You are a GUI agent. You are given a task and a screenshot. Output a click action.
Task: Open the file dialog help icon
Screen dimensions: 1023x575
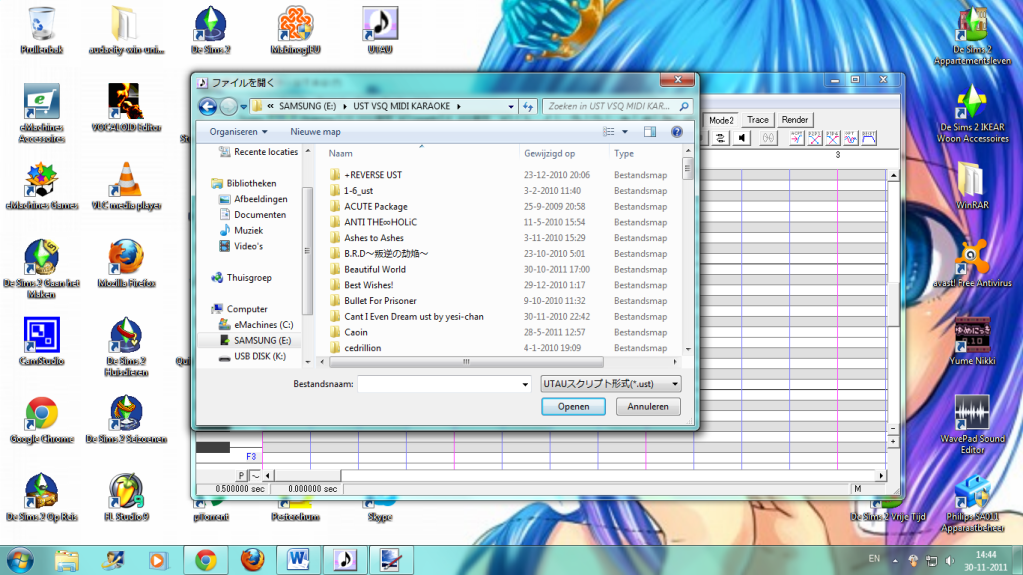tap(677, 131)
